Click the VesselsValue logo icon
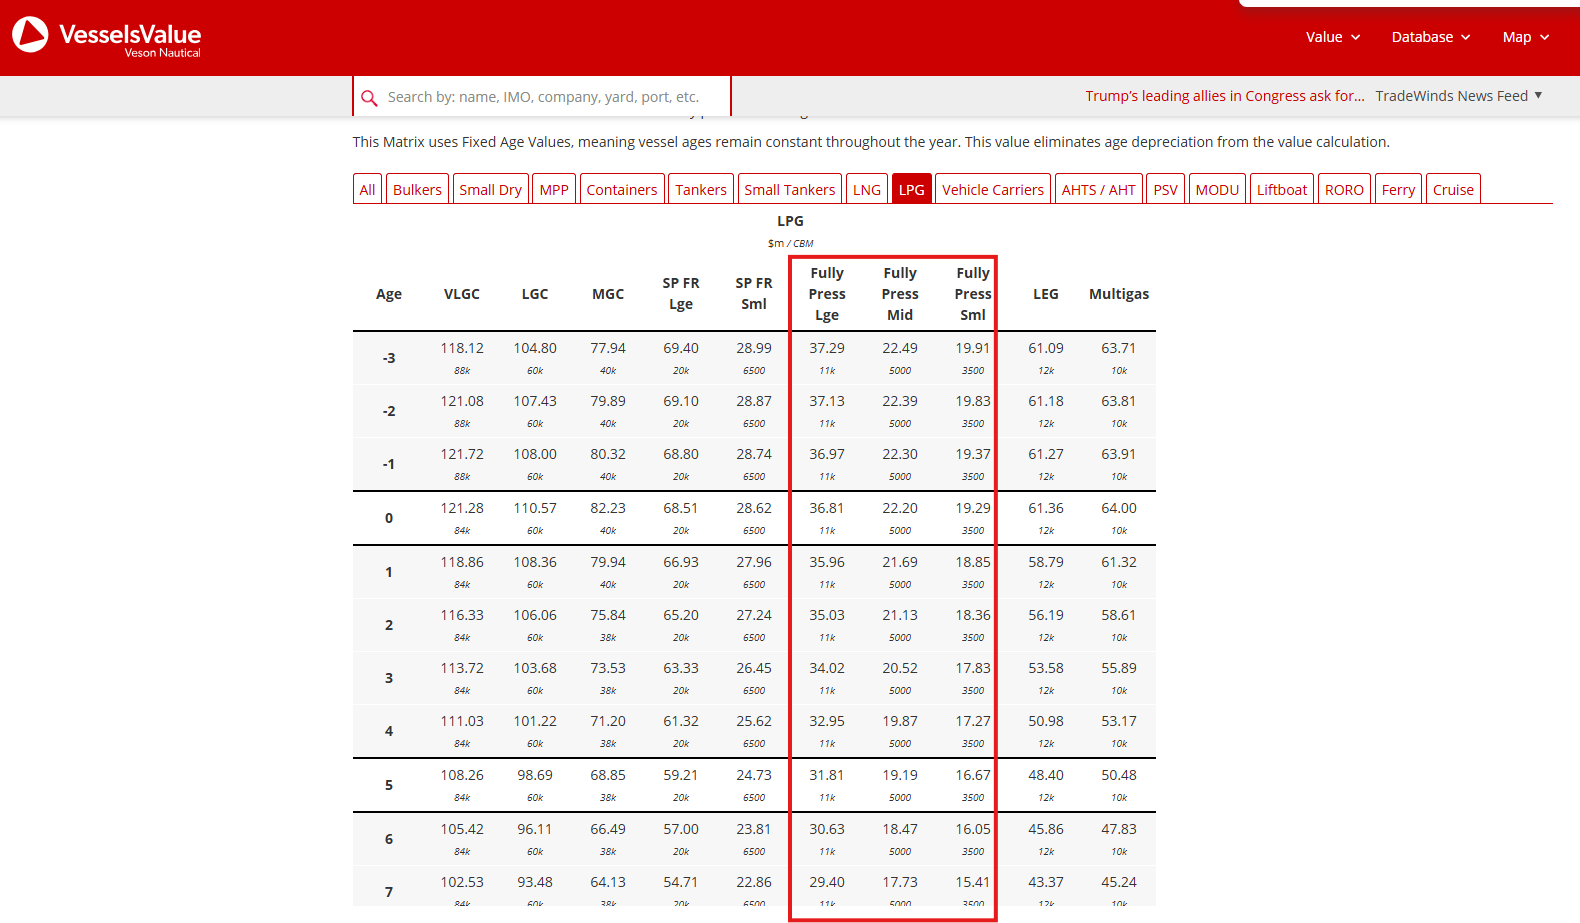Viewport: 1580px width, 923px height. coord(30,35)
